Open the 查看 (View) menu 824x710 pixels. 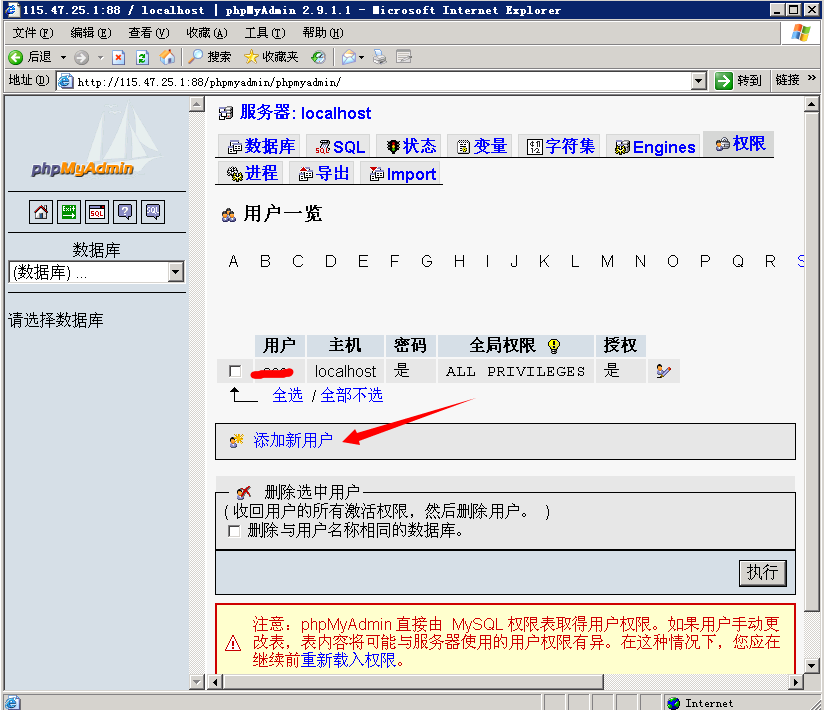(149, 33)
